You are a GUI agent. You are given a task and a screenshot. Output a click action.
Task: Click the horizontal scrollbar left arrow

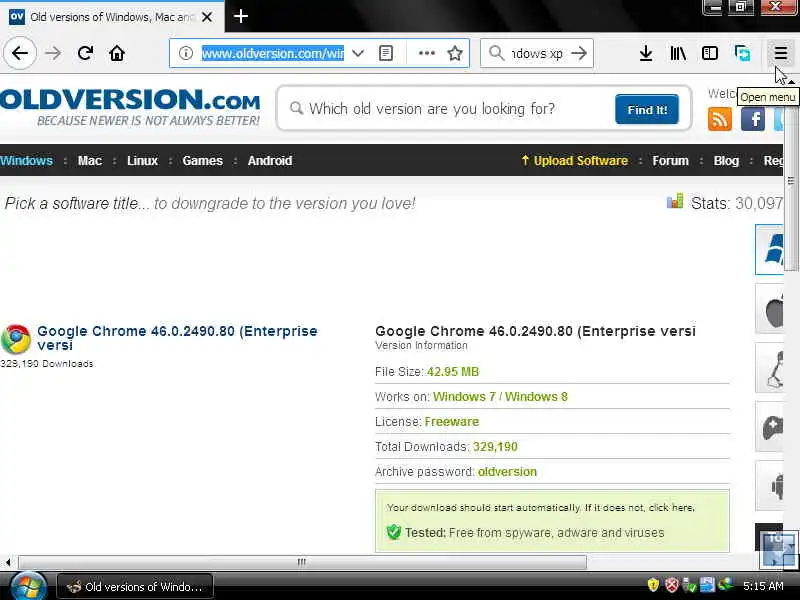(x=8, y=562)
